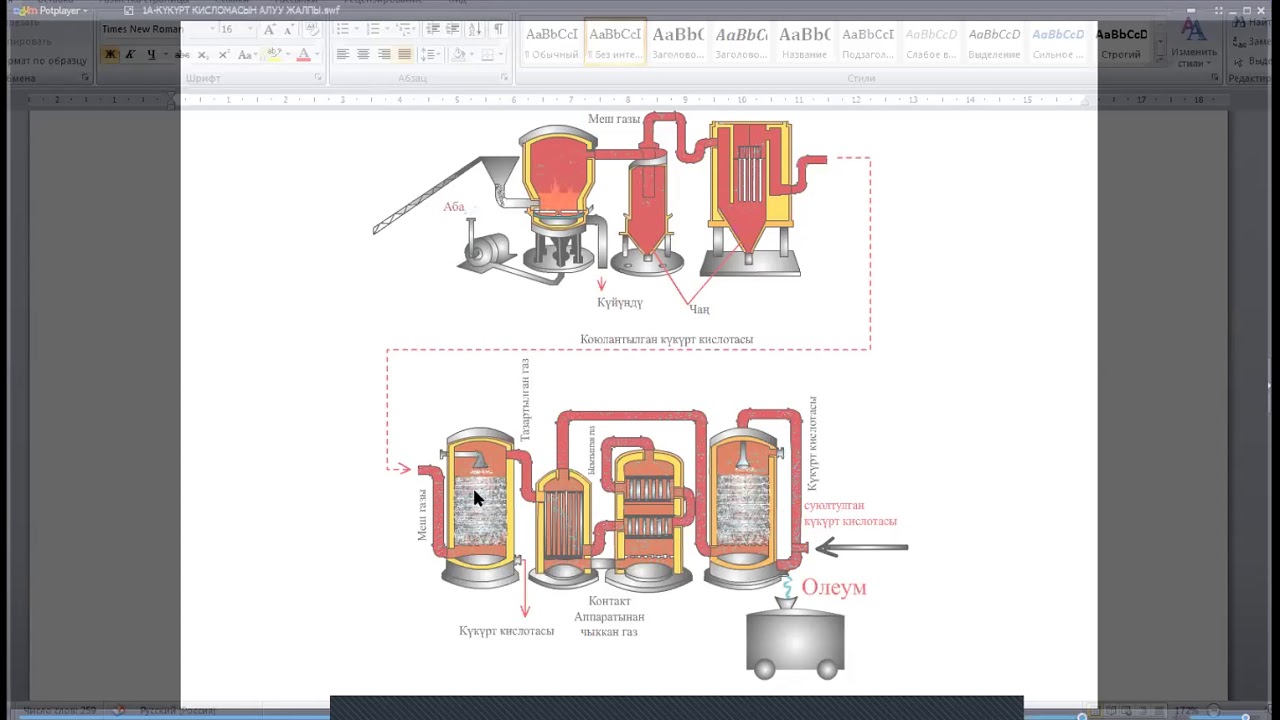Expand the highlight color dropdown arrow
This screenshot has height=720, width=1280.
[x=287, y=54]
